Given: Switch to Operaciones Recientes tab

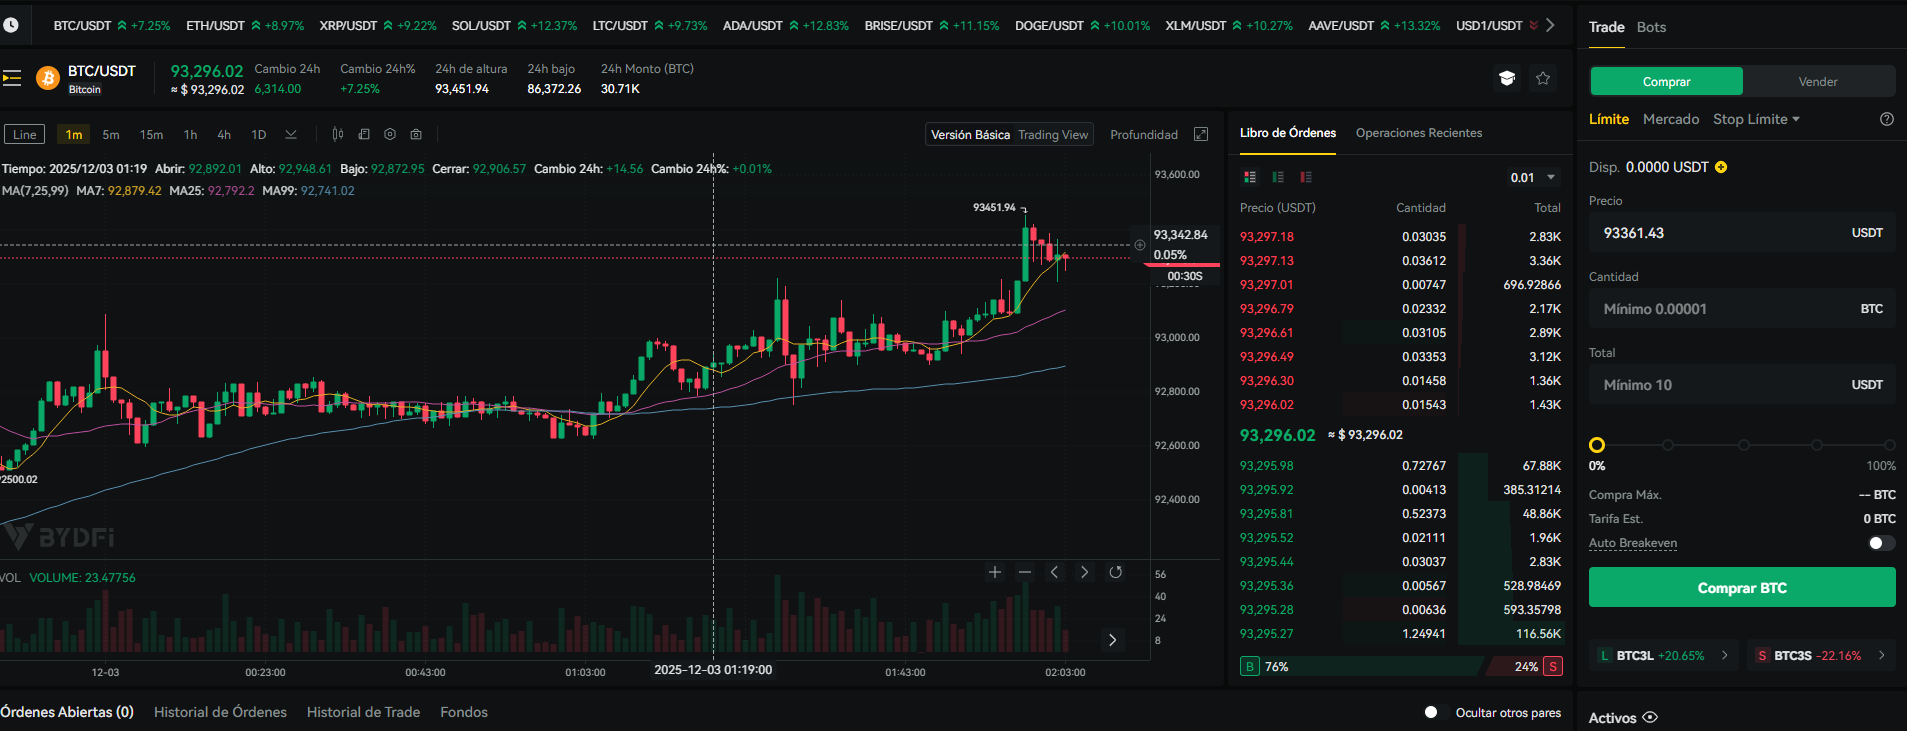Looking at the screenshot, I should click(x=1418, y=133).
